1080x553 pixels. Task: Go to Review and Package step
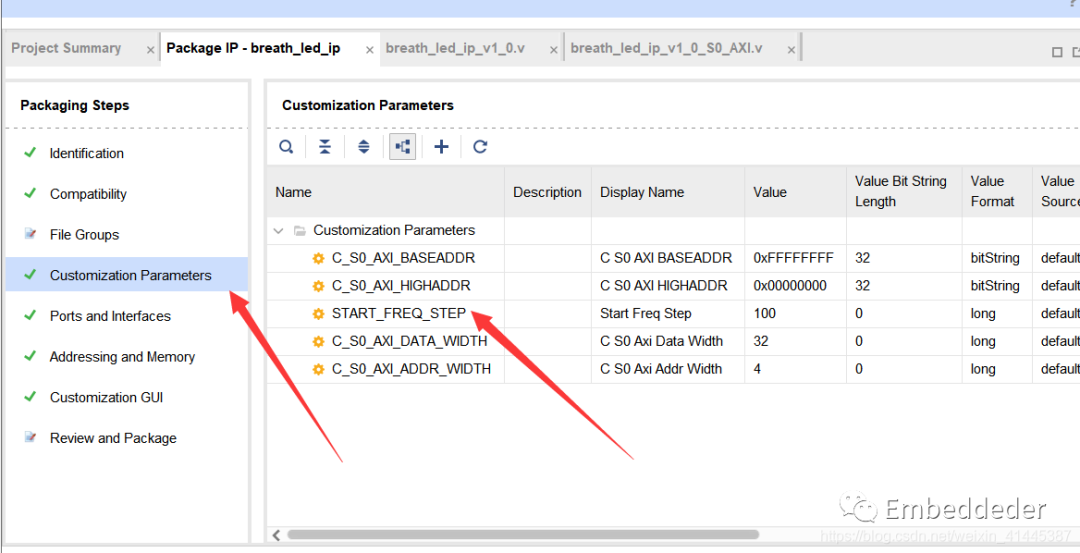(x=113, y=438)
